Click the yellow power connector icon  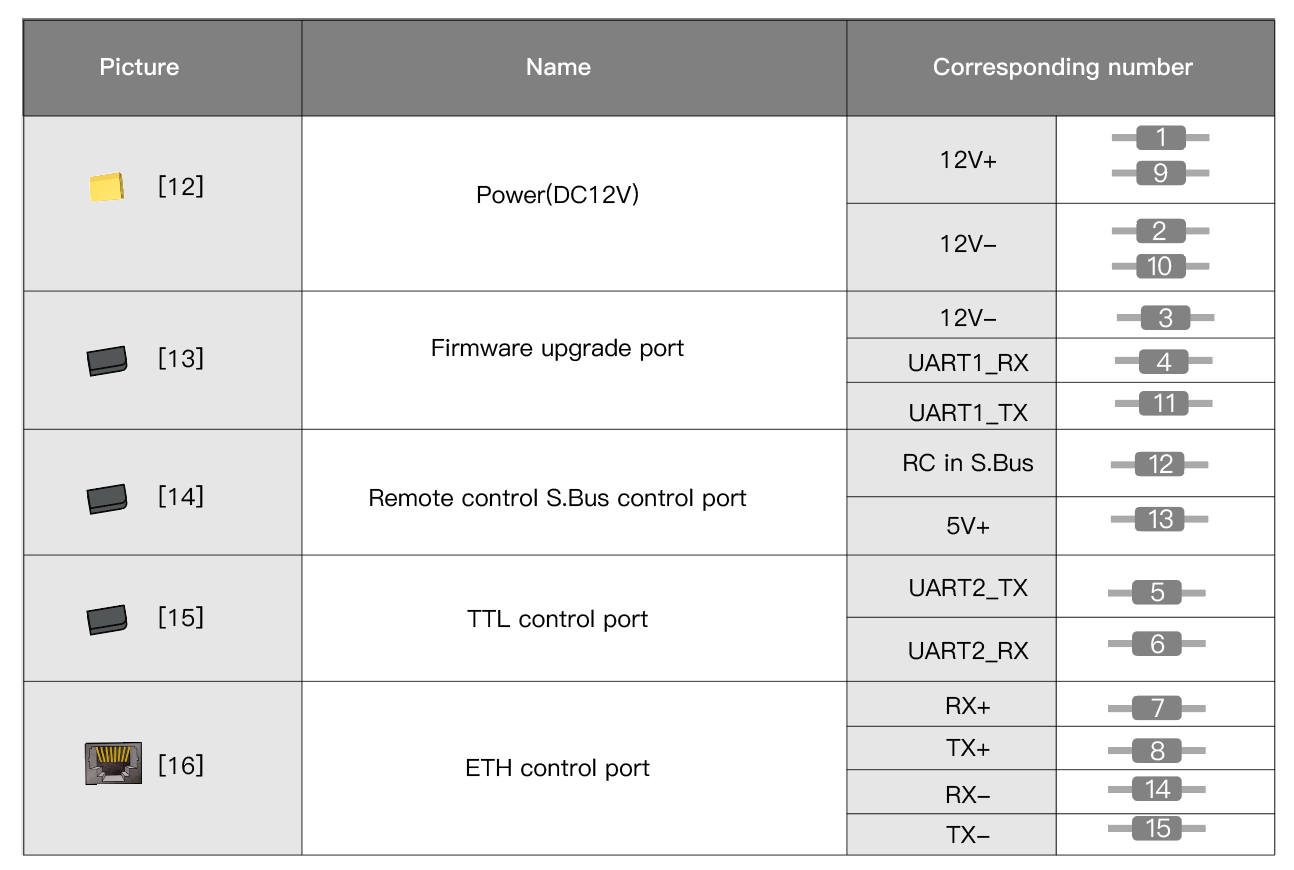pos(106,187)
